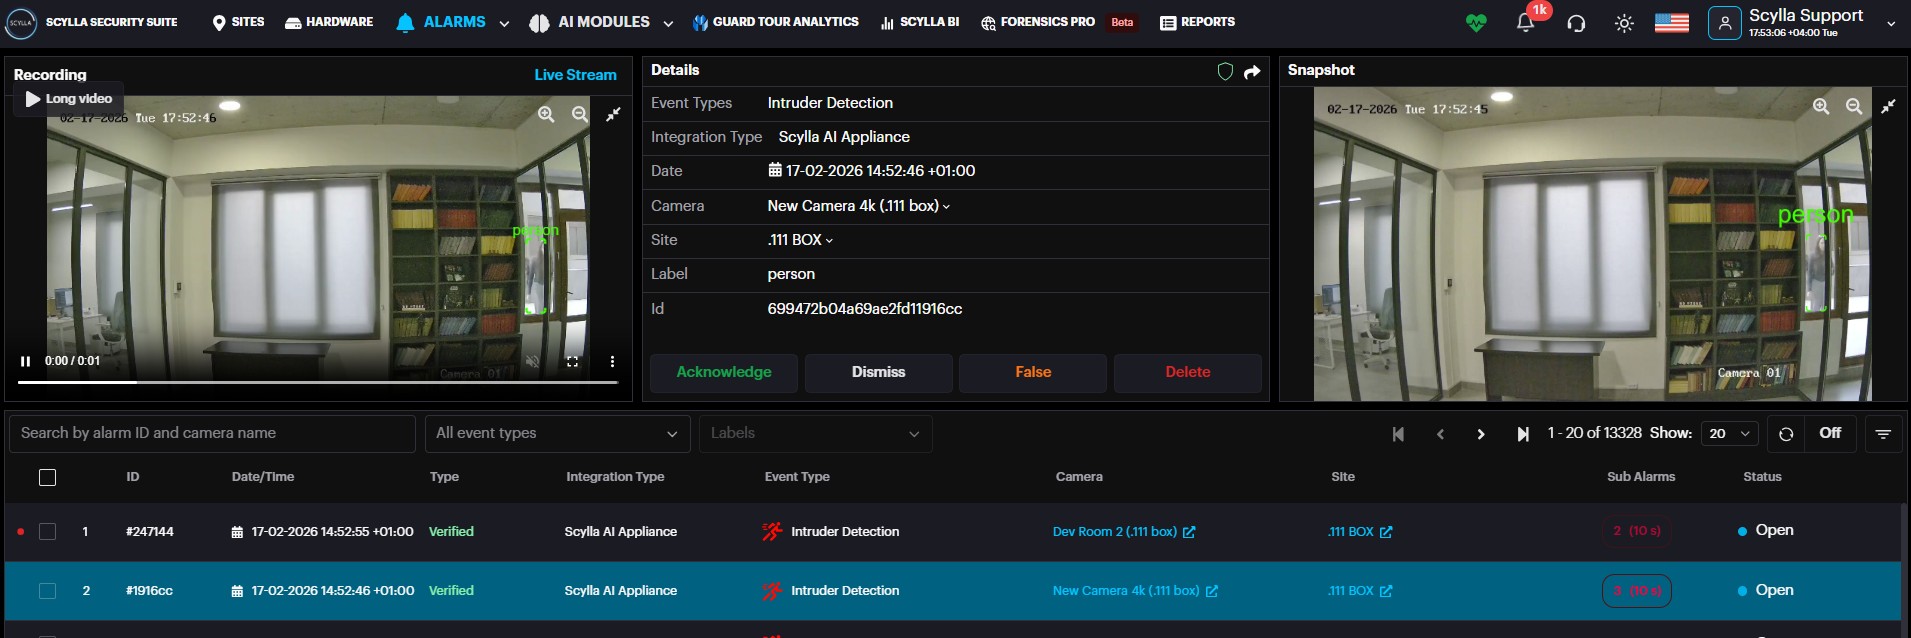Go to Guard Tour Analytics
This screenshot has width=1911, height=638.
[775, 22]
